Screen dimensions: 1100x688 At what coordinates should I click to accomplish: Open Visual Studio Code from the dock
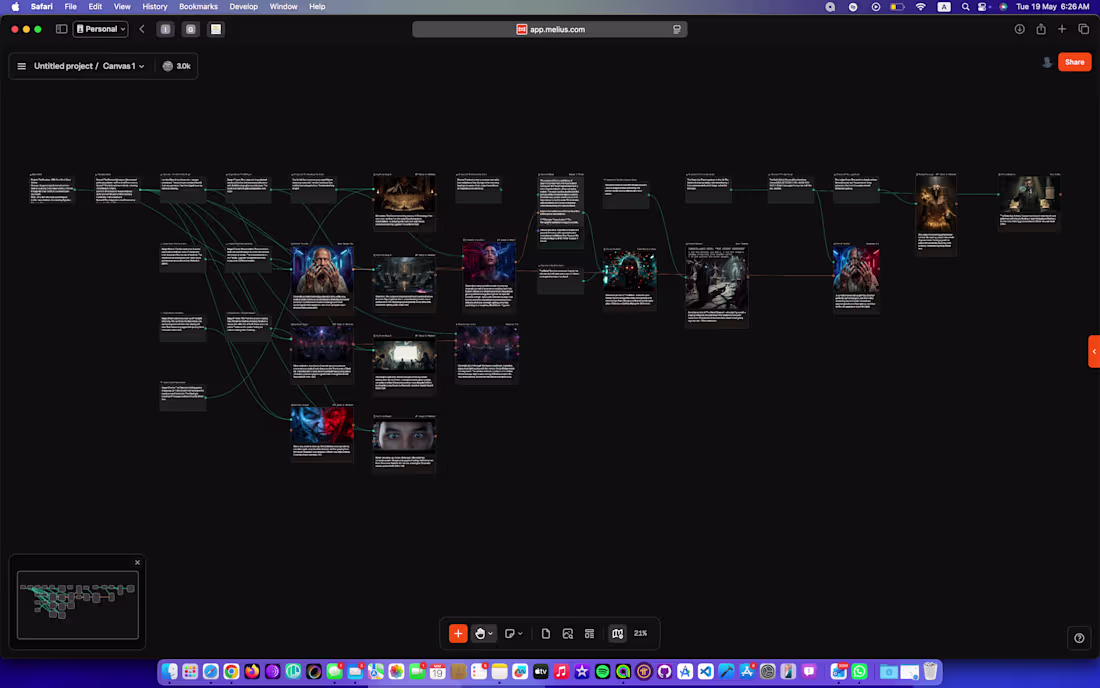click(x=706, y=671)
